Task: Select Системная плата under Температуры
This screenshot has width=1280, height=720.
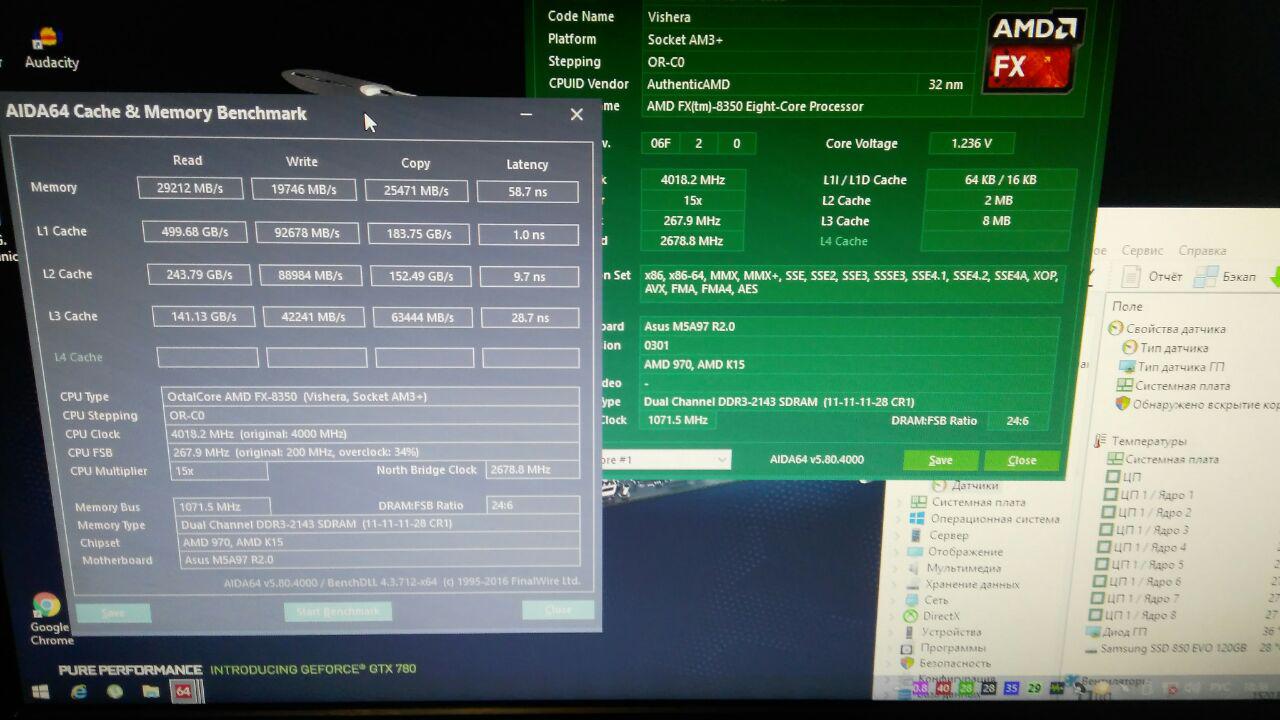Action: point(1162,459)
